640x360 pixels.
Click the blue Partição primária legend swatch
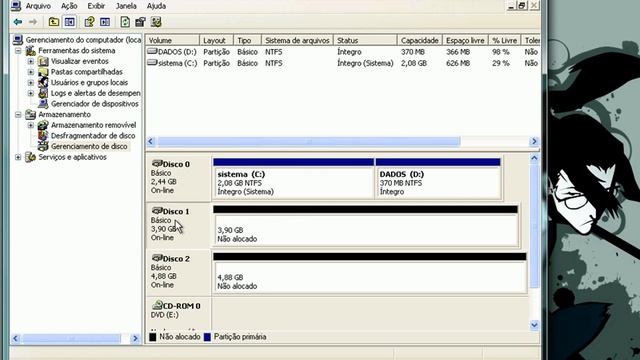[x=207, y=337]
